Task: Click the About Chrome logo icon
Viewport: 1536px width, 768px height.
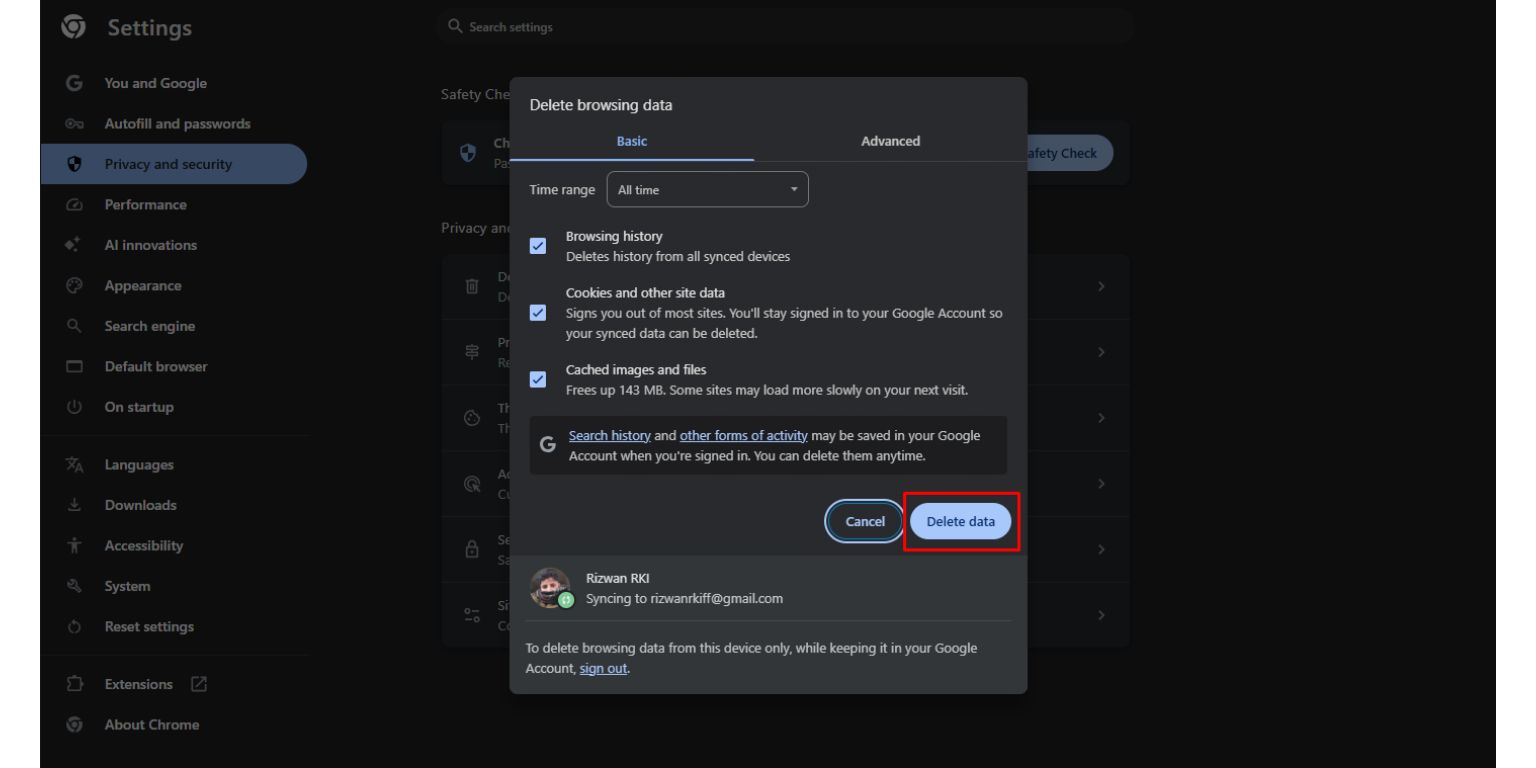Action: click(73, 725)
